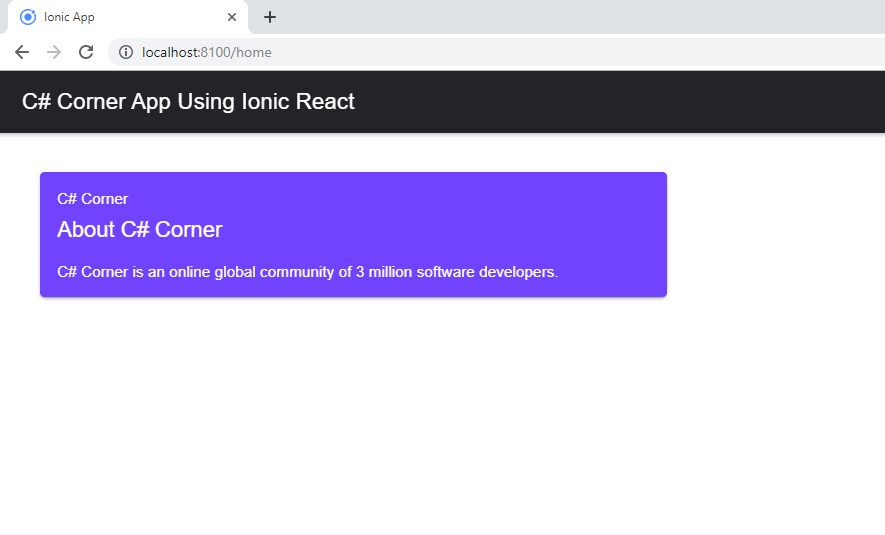Click the card title "About C# Corner"
885x535 pixels.
click(139, 229)
